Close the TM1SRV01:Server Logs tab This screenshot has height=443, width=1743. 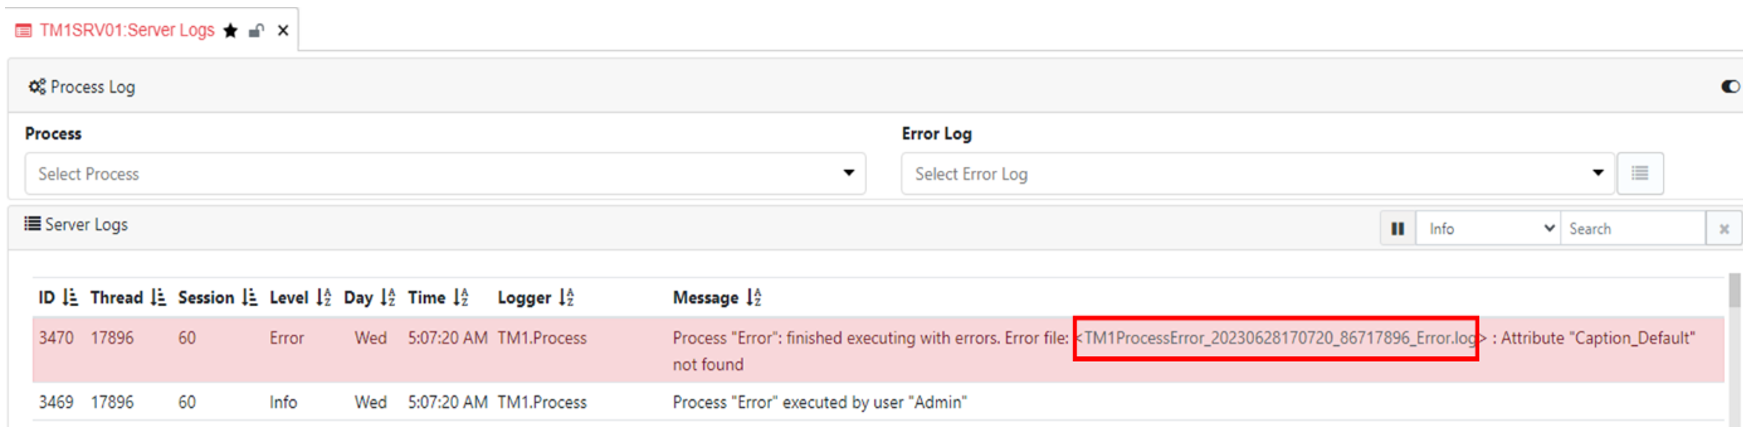[283, 30]
